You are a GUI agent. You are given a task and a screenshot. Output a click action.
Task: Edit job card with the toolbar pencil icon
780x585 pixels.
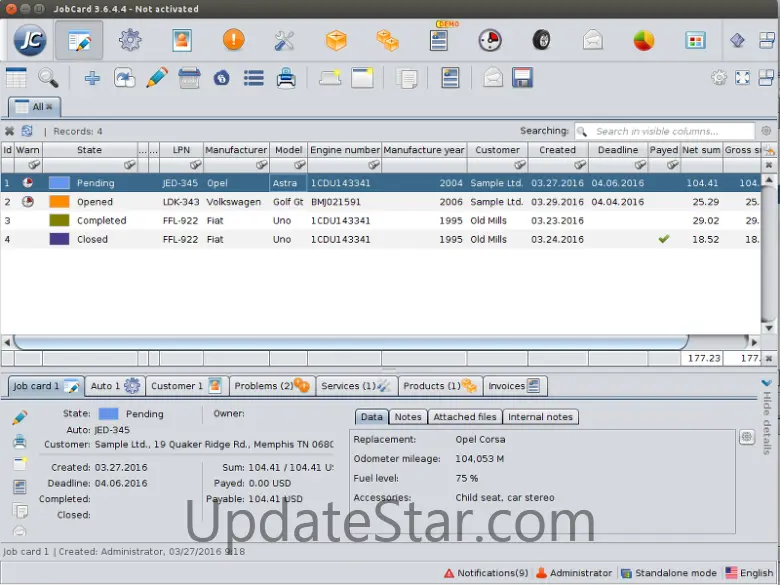click(x=157, y=78)
